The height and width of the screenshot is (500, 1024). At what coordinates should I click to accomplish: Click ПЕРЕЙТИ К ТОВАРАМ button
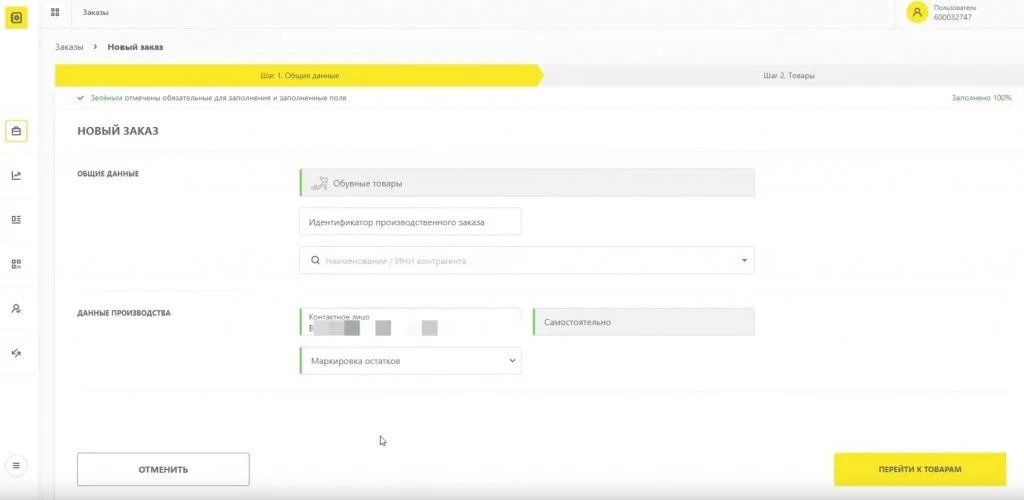click(x=920, y=469)
